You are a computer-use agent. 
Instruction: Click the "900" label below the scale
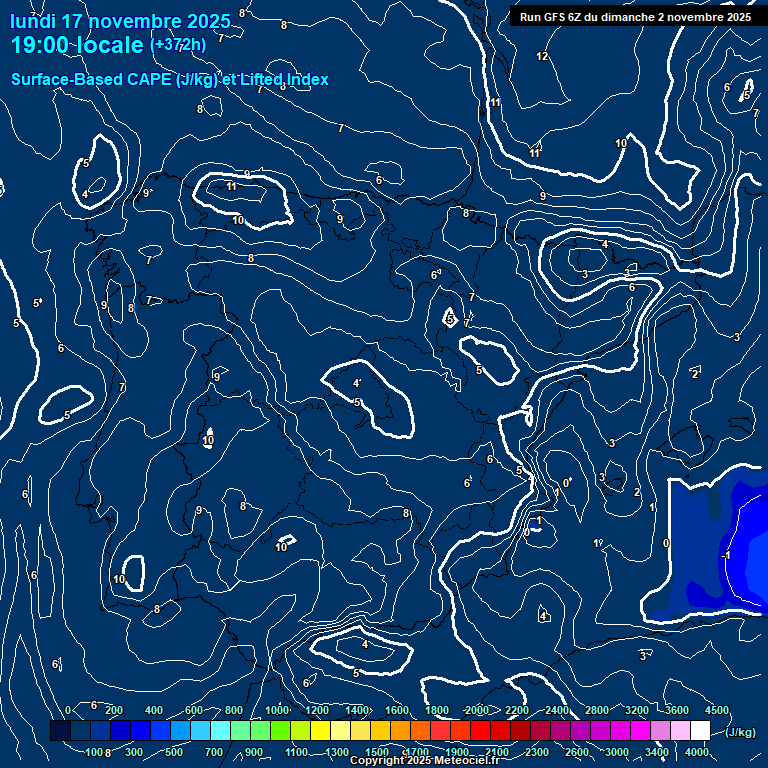click(x=254, y=752)
